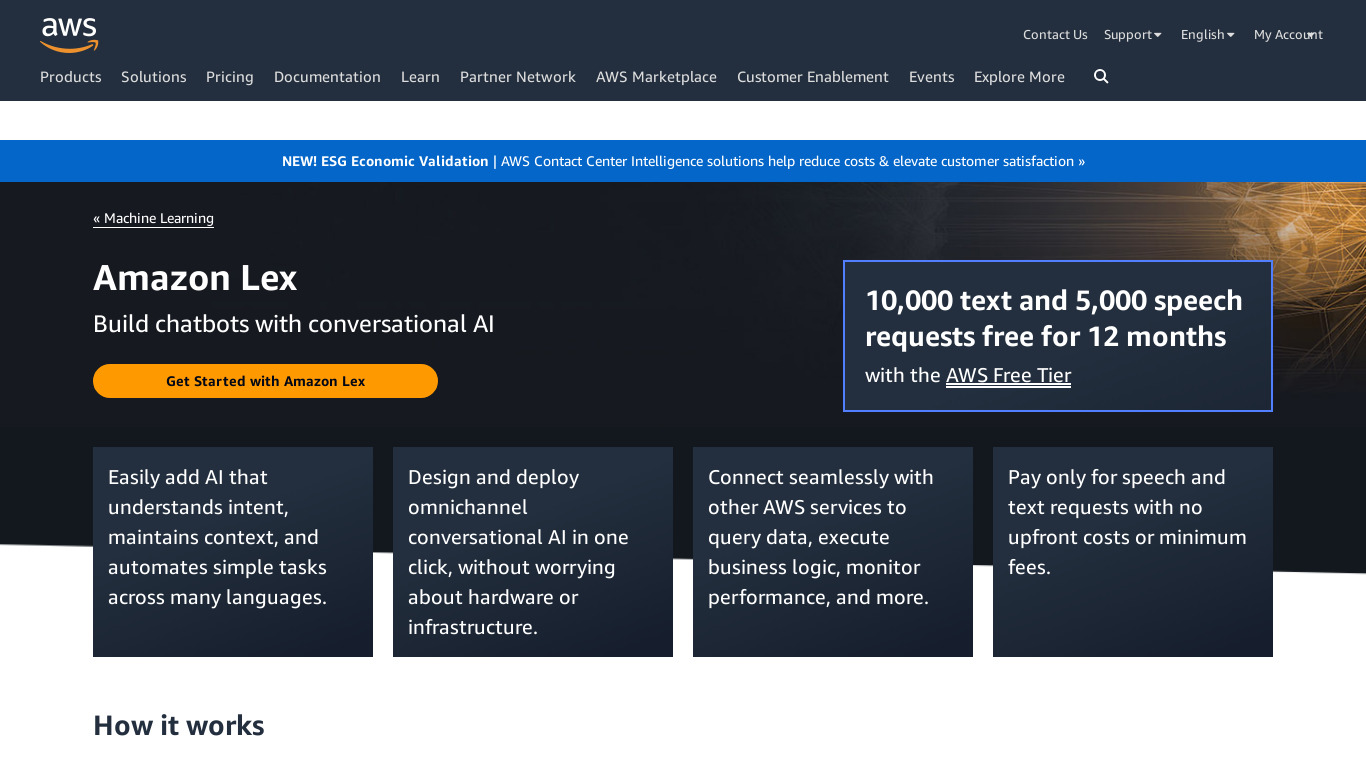Open the Partner Network menu
Image resolution: width=1366 pixels, height=768 pixels.
[x=518, y=77]
